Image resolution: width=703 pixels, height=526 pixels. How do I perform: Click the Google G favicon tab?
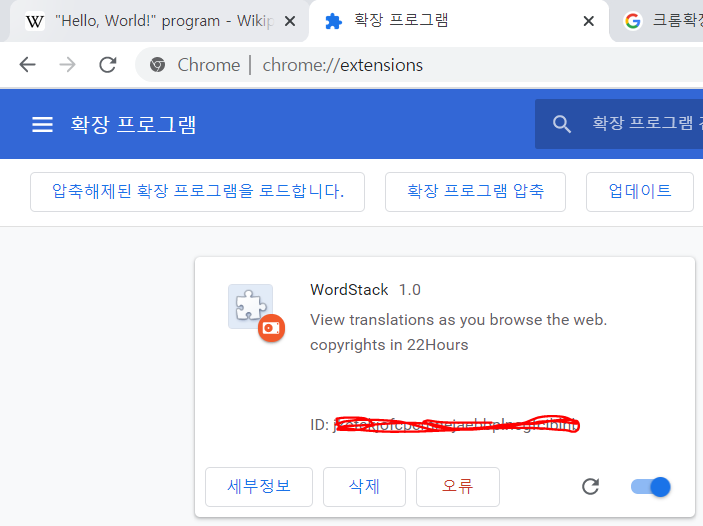point(633,21)
